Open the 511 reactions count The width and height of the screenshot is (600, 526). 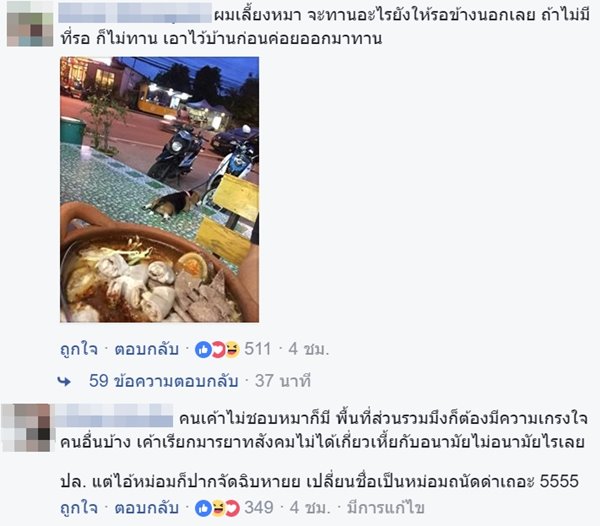(258, 349)
